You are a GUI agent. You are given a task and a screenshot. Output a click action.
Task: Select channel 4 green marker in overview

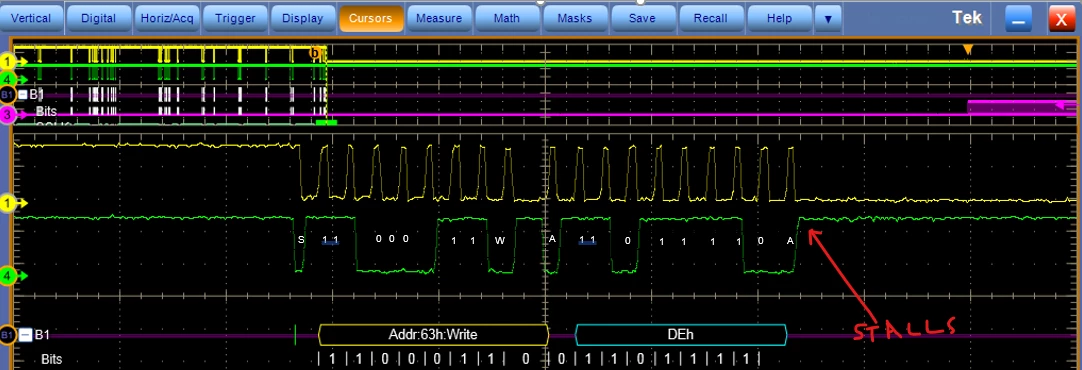coord(8,79)
